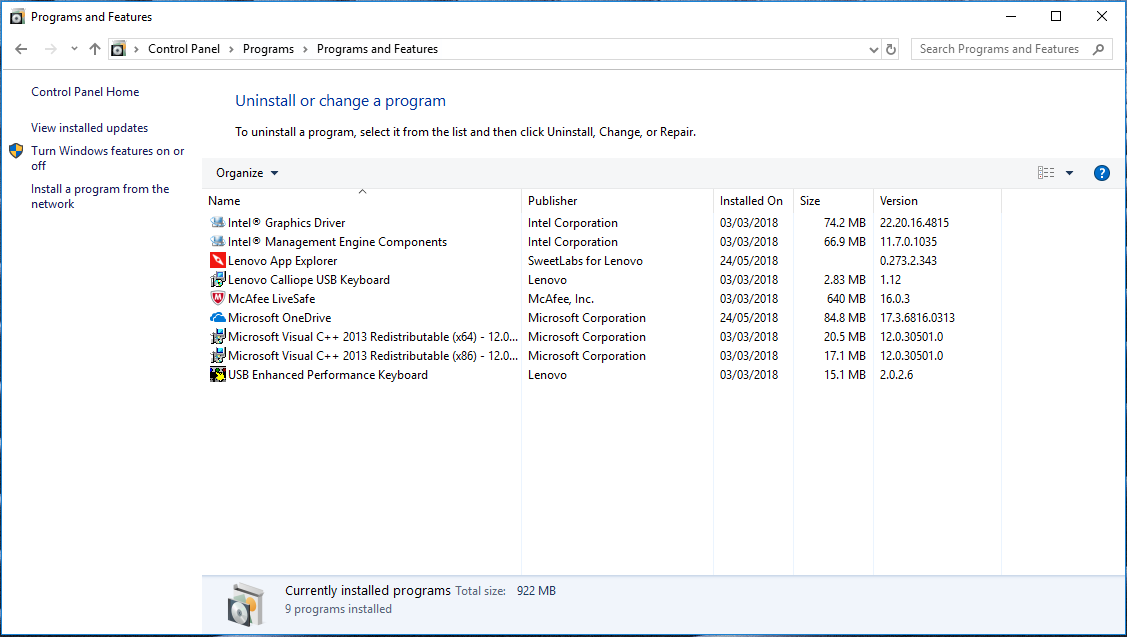Screen dimensions: 1127x637
Task: Sort by the Installed On column
Action: [753, 201]
